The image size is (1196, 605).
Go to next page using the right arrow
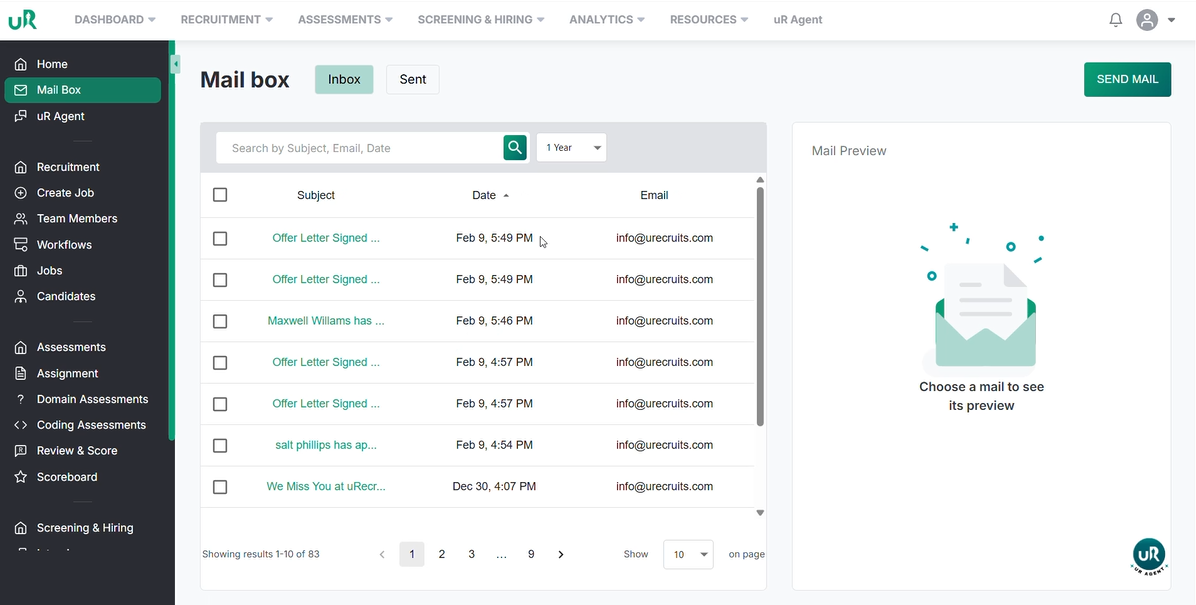coord(561,554)
